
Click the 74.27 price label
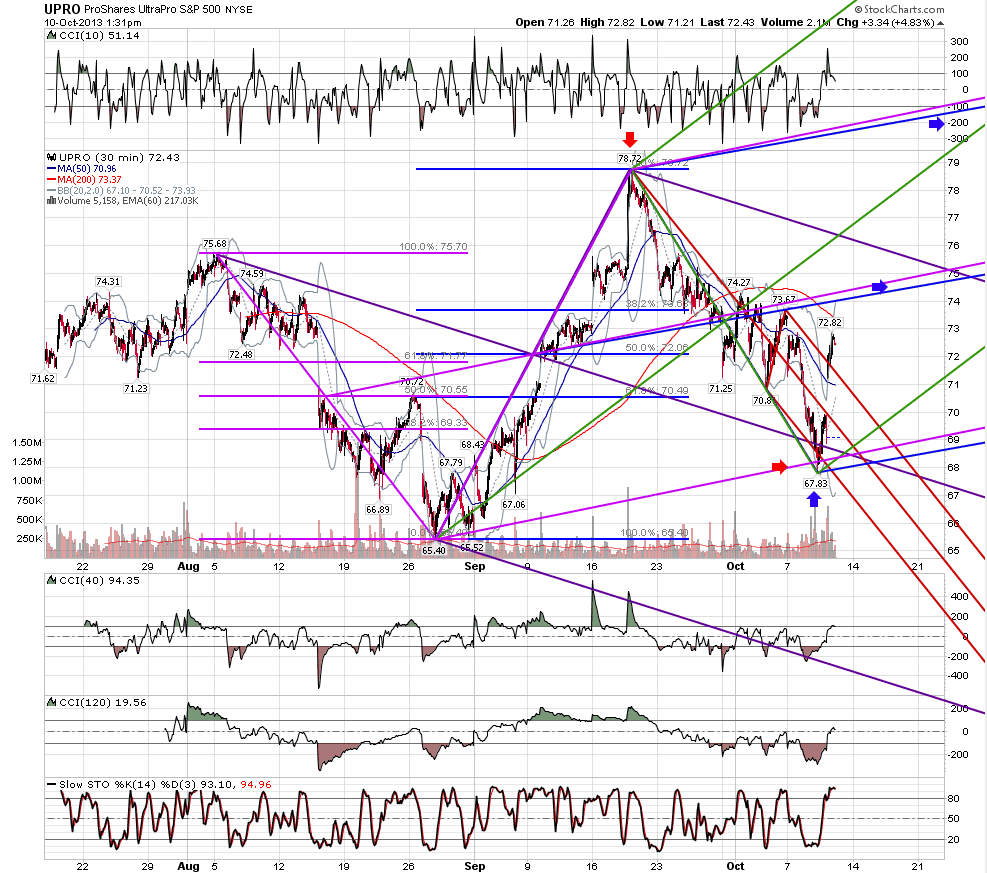[x=738, y=283]
